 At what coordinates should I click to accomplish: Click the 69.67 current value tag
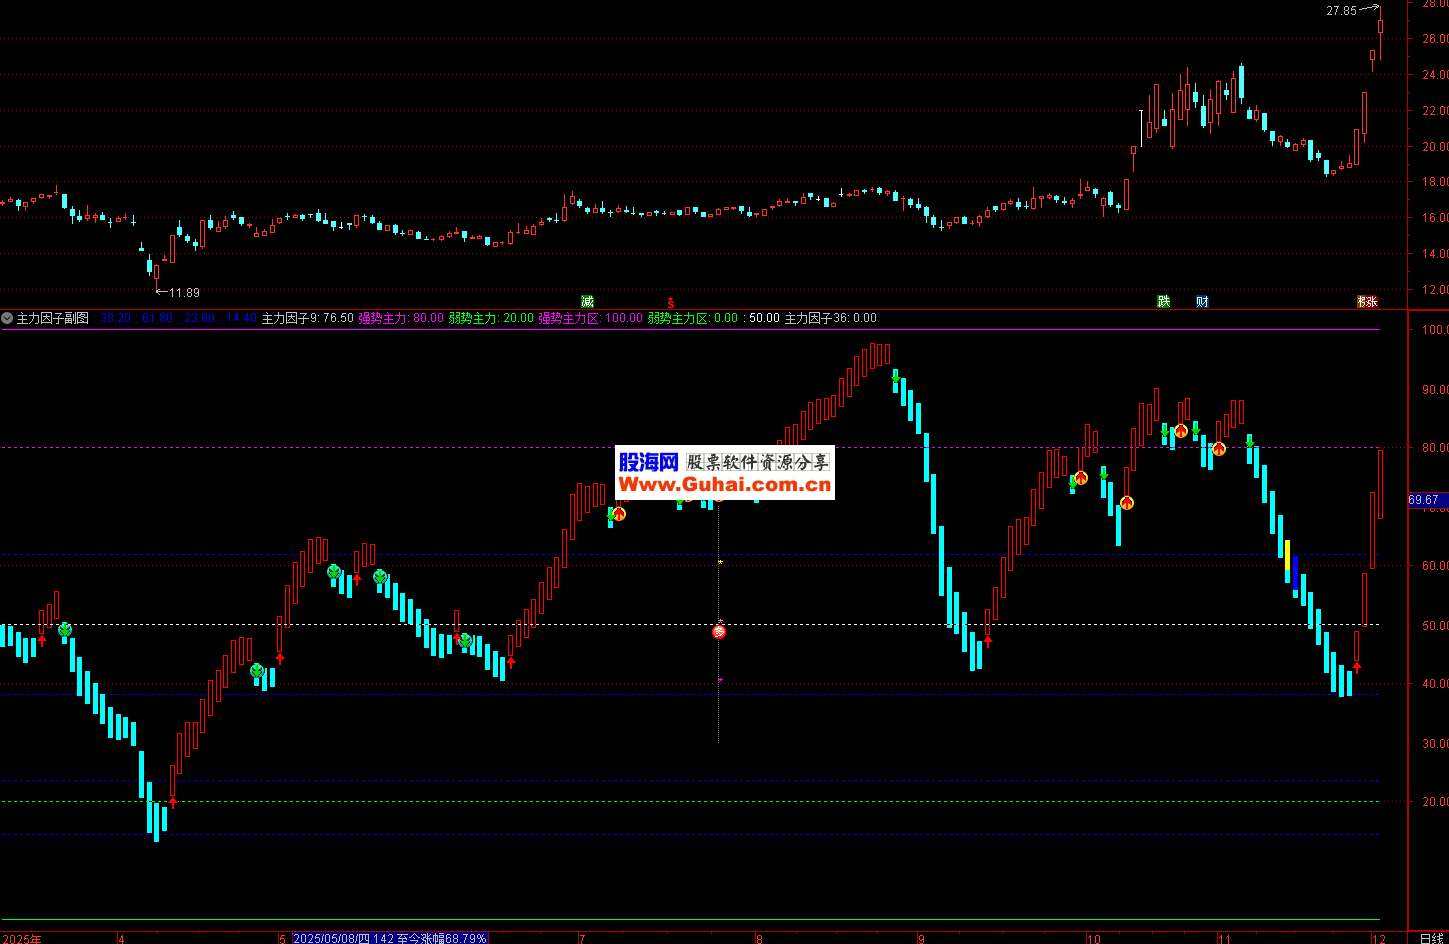click(1424, 500)
